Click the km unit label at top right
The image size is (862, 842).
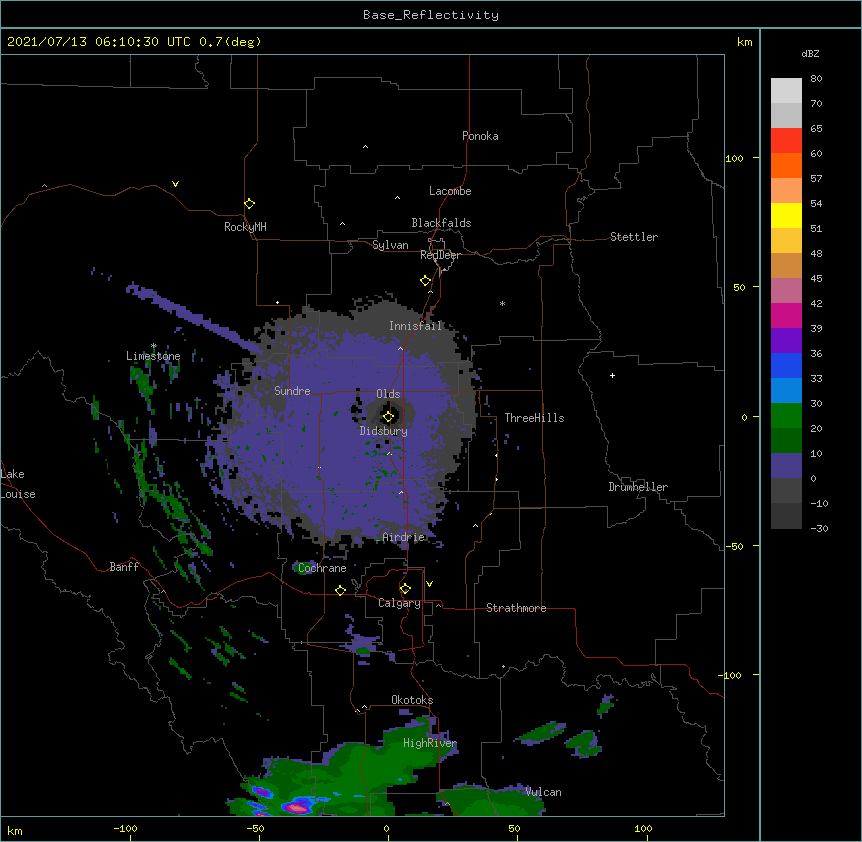click(x=744, y=42)
